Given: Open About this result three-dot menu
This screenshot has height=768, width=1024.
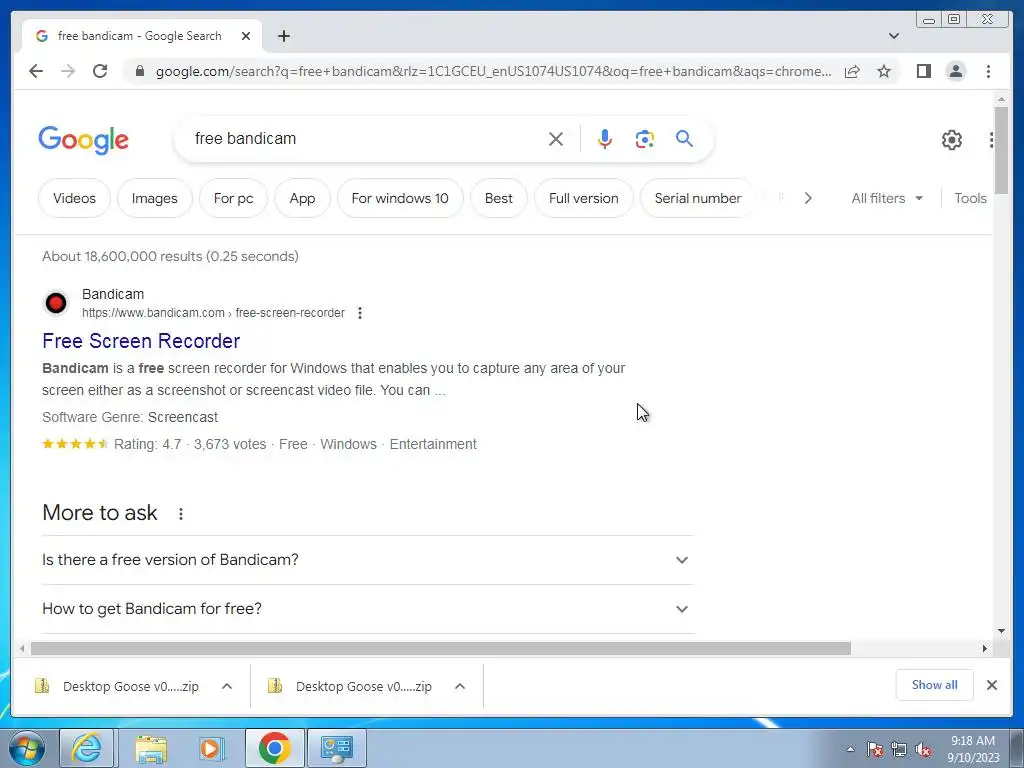Looking at the screenshot, I should tap(360, 313).
